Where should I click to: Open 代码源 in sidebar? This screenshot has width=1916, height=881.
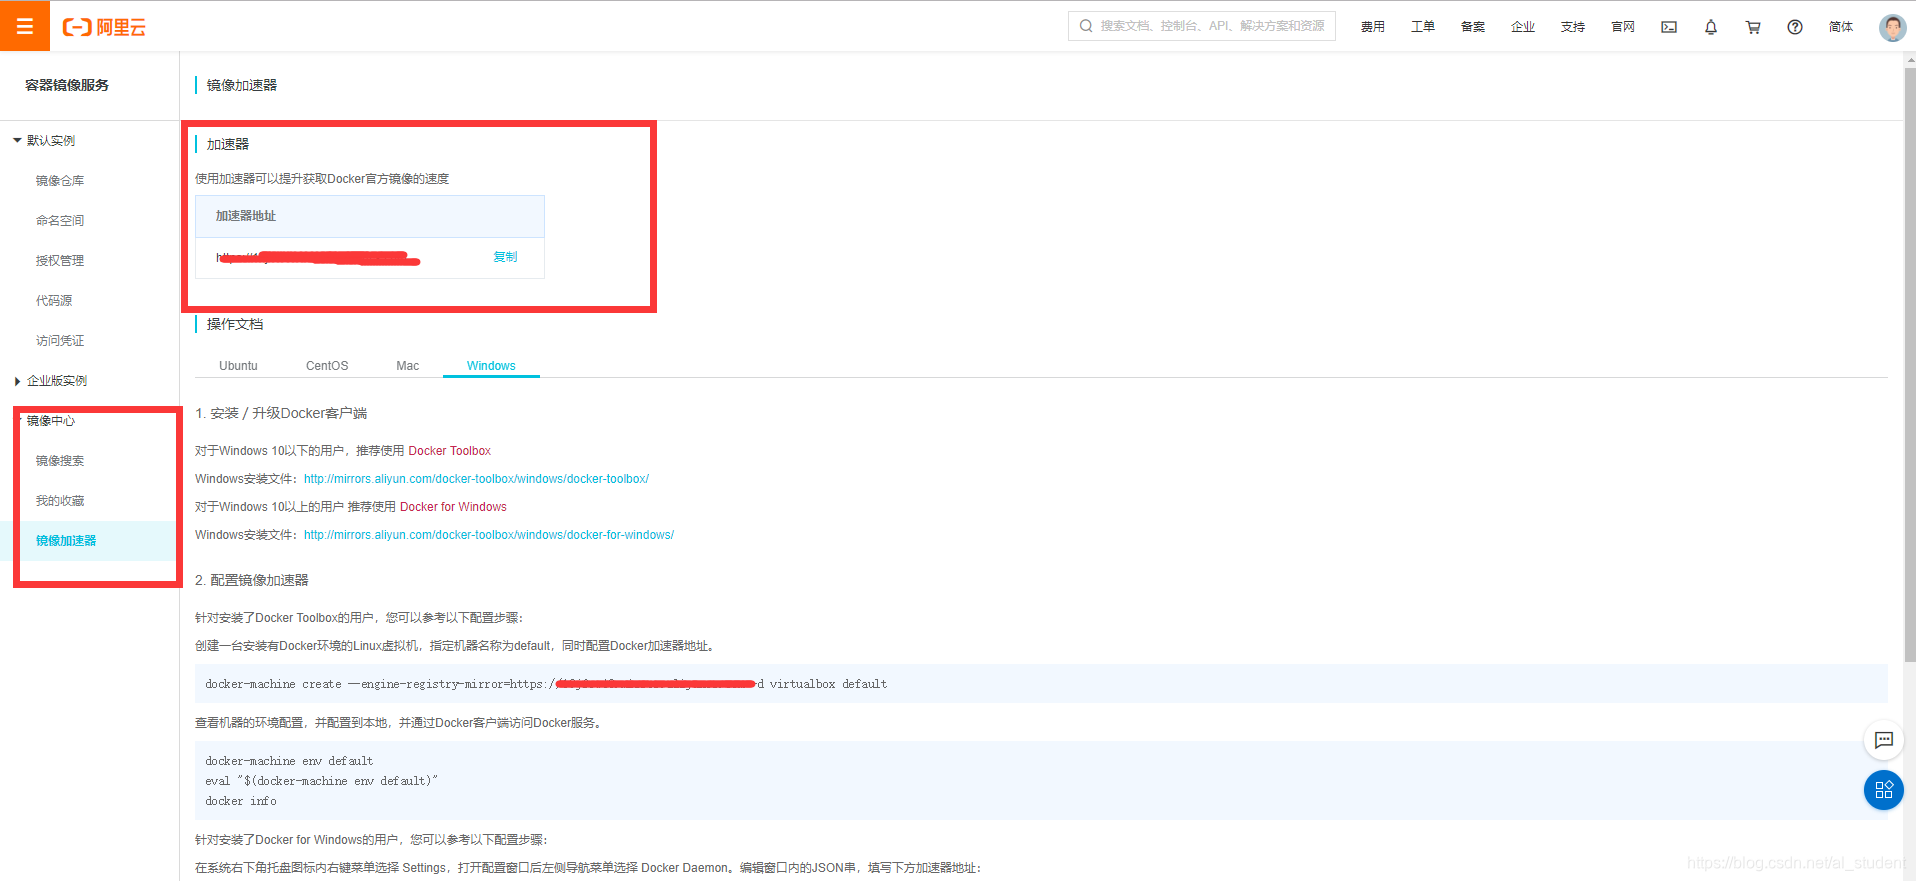click(x=54, y=301)
